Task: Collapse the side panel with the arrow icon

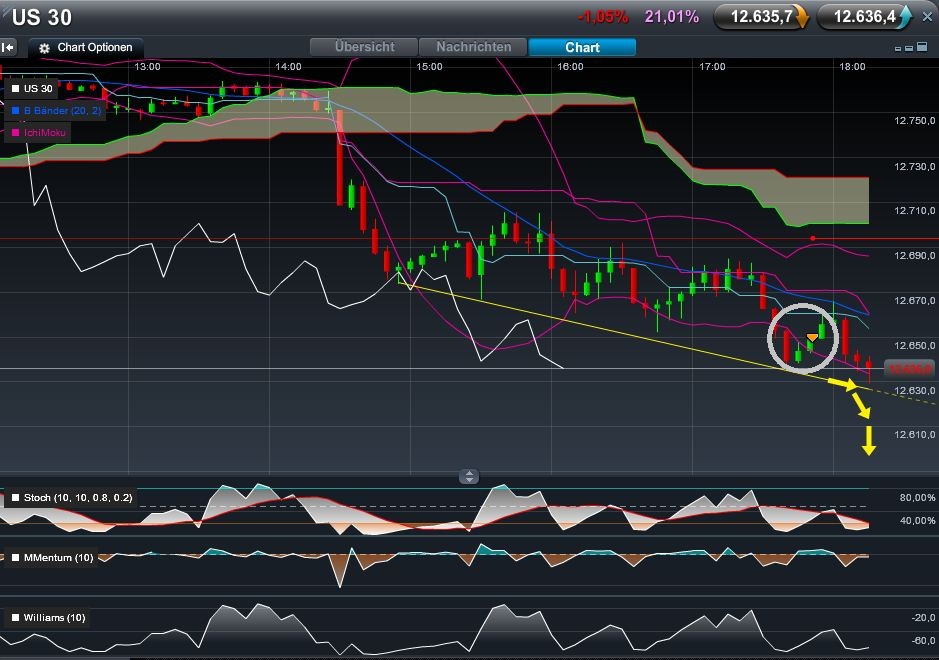Action: point(8,47)
